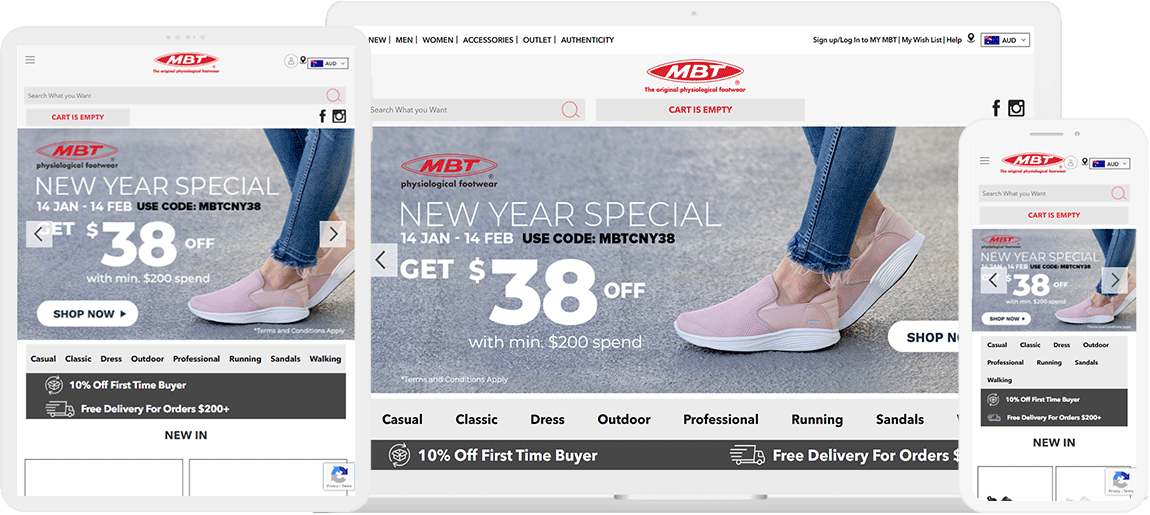Select Sandals category on phone
Image resolution: width=1150 pixels, height=515 pixels.
(x=1086, y=362)
